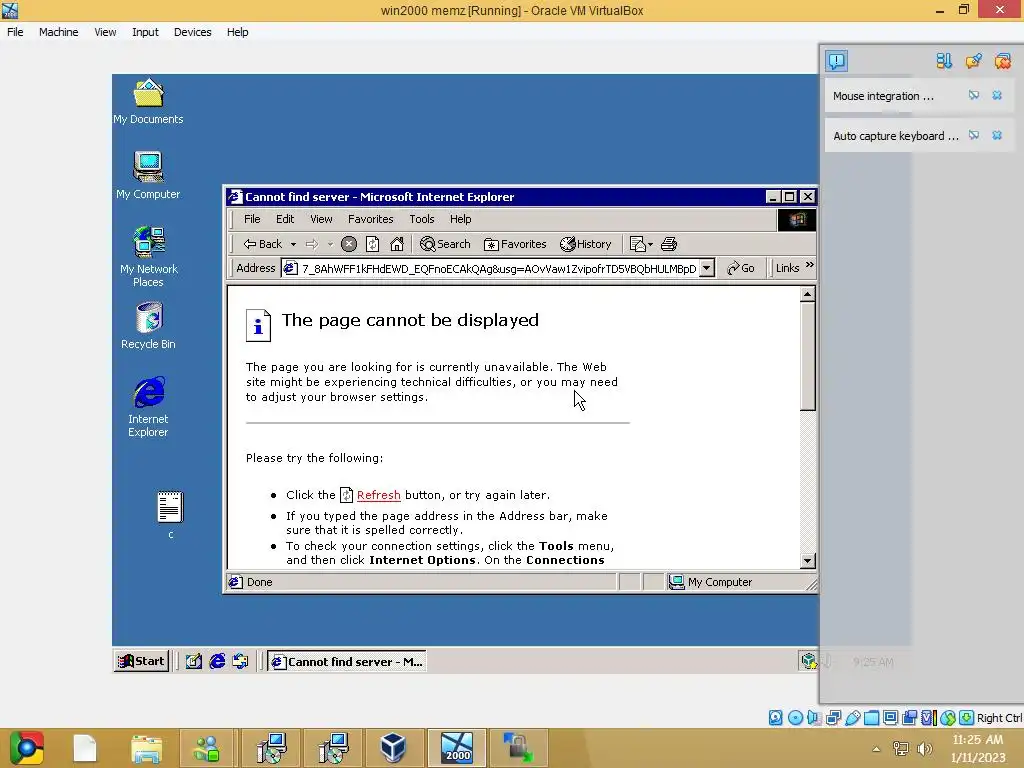Click the page scrollbar down arrow
The width and height of the screenshot is (1024, 768).
(808, 561)
